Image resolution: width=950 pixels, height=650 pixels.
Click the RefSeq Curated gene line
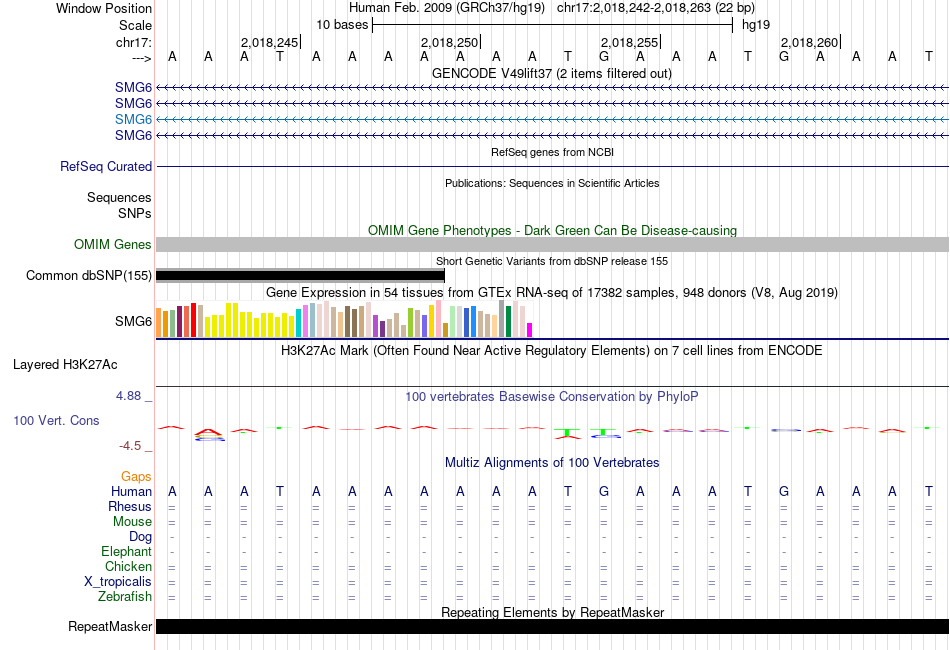click(552, 167)
